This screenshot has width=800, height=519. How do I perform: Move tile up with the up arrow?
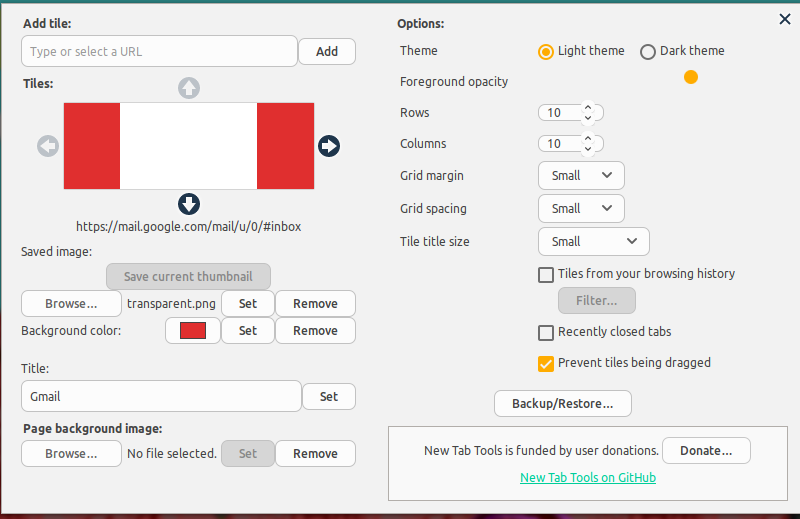[x=189, y=88]
